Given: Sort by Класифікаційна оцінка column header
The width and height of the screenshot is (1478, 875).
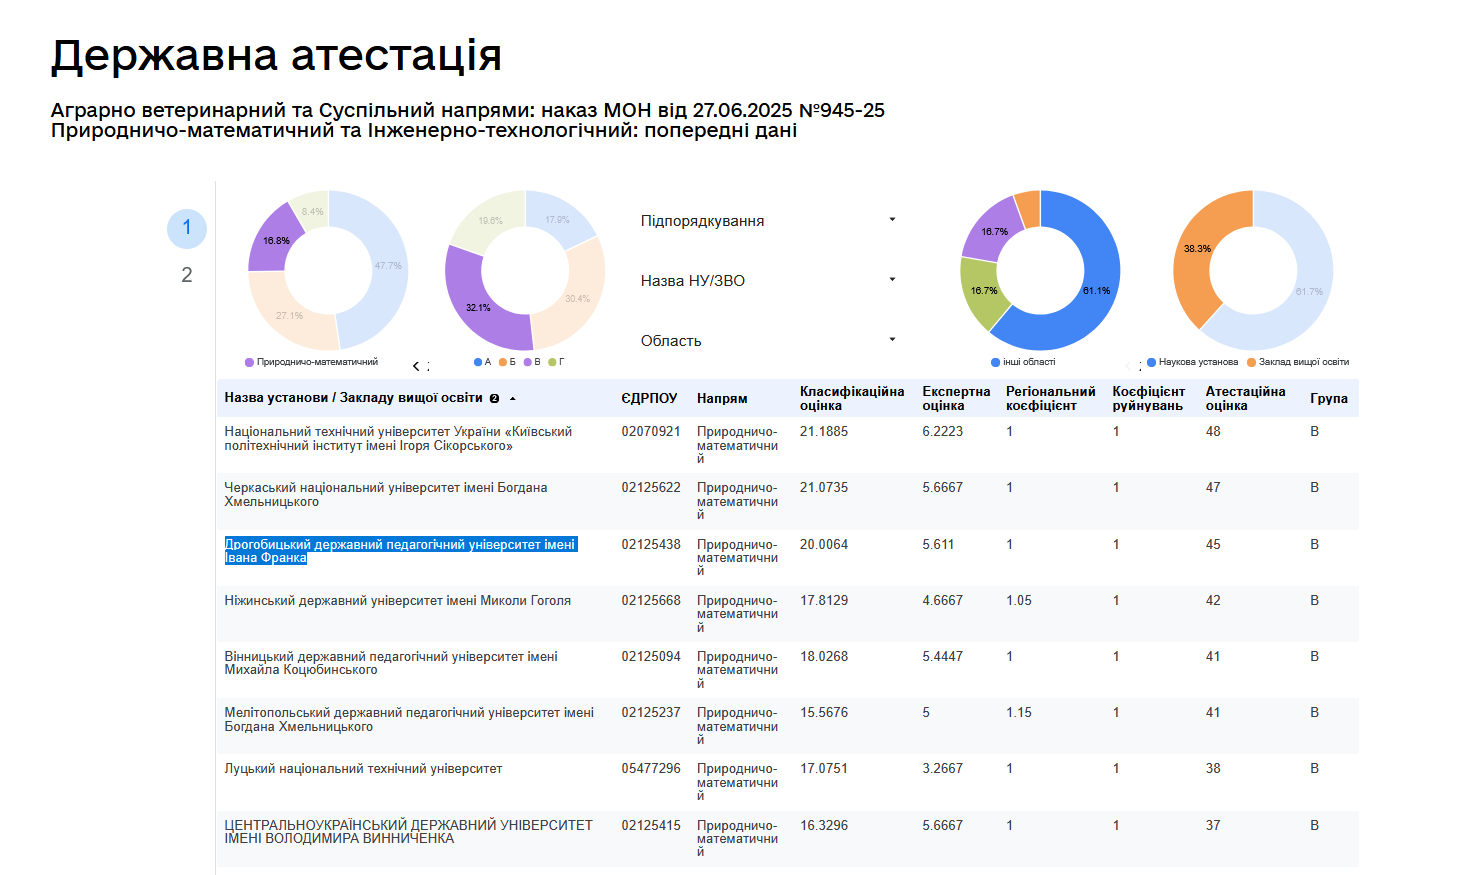Looking at the screenshot, I should [851, 398].
